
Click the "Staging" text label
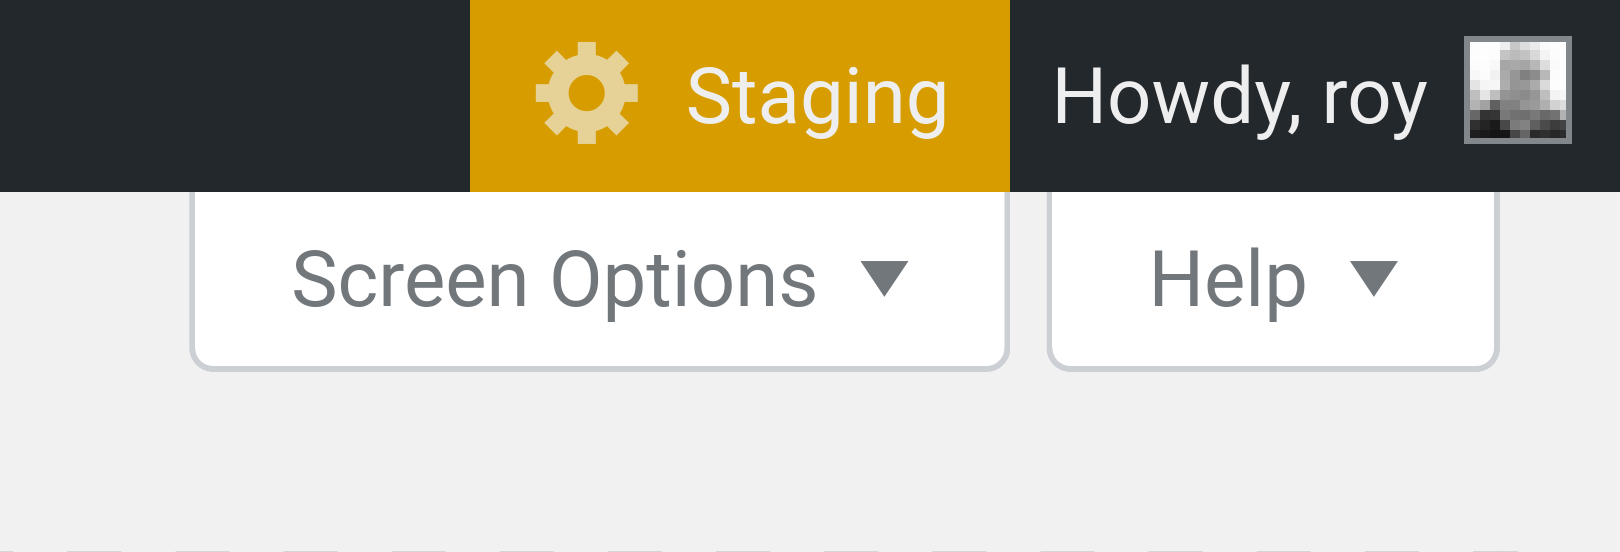(x=817, y=98)
